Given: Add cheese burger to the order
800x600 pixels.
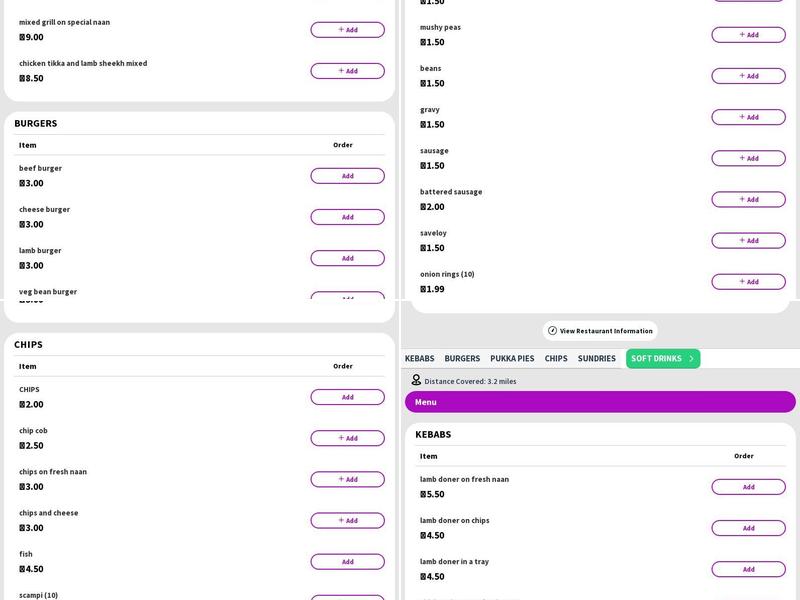Looking at the screenshot, I should coord(347,217).
